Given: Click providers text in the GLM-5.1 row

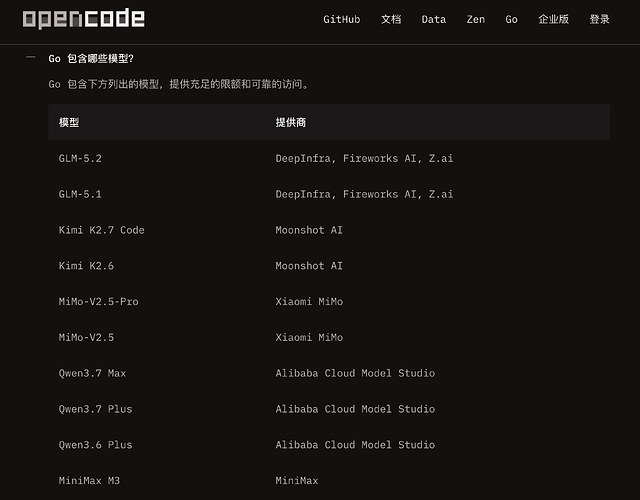Looking at the screenshot, I should [x=364, y=194].
